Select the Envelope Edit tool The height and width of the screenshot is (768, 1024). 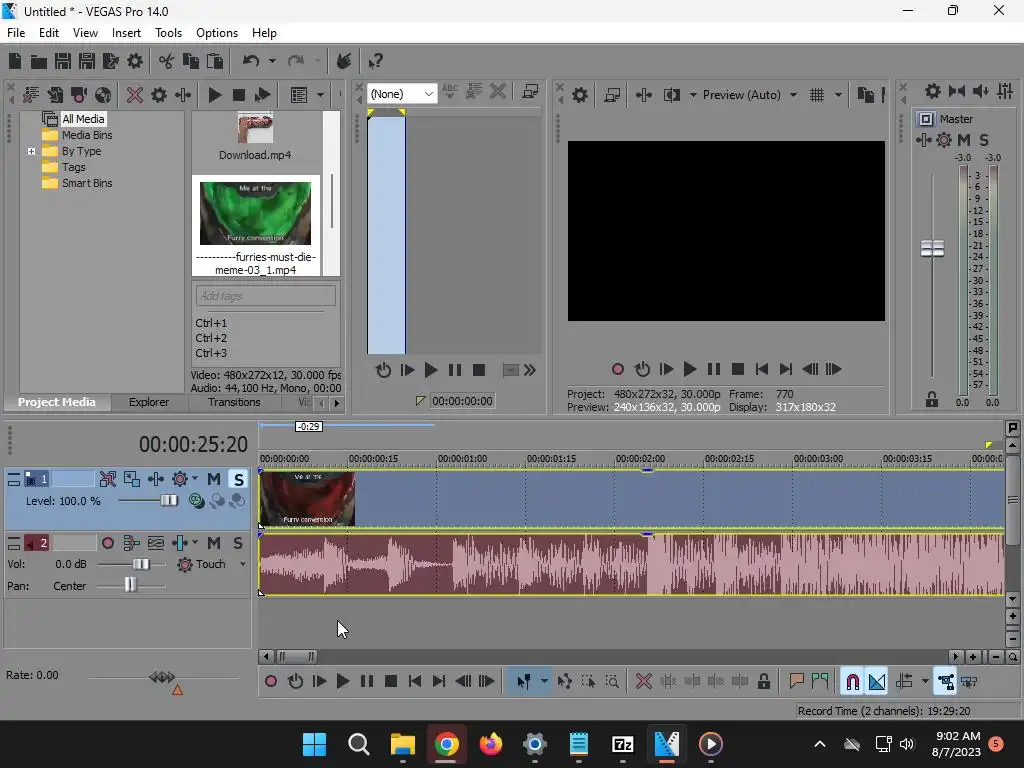(565, 682)
